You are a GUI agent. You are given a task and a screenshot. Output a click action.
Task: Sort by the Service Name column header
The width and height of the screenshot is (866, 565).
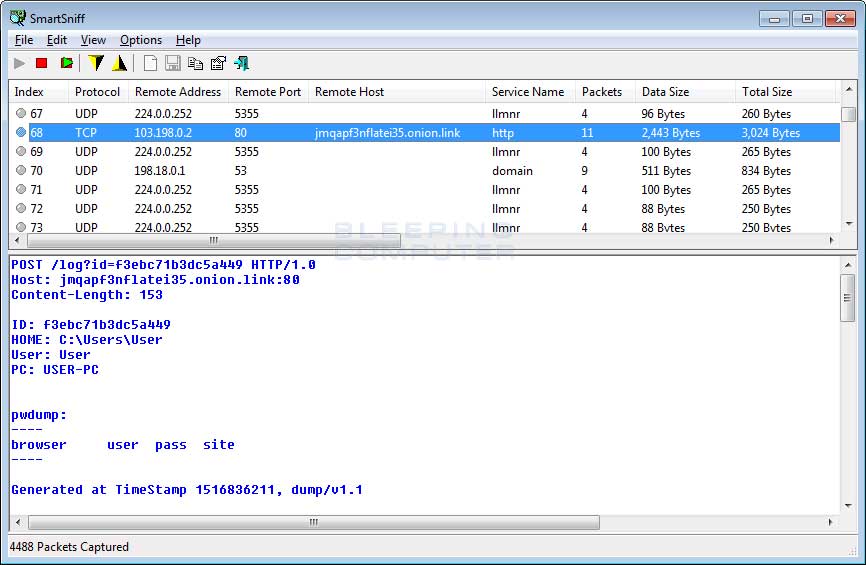530,92
